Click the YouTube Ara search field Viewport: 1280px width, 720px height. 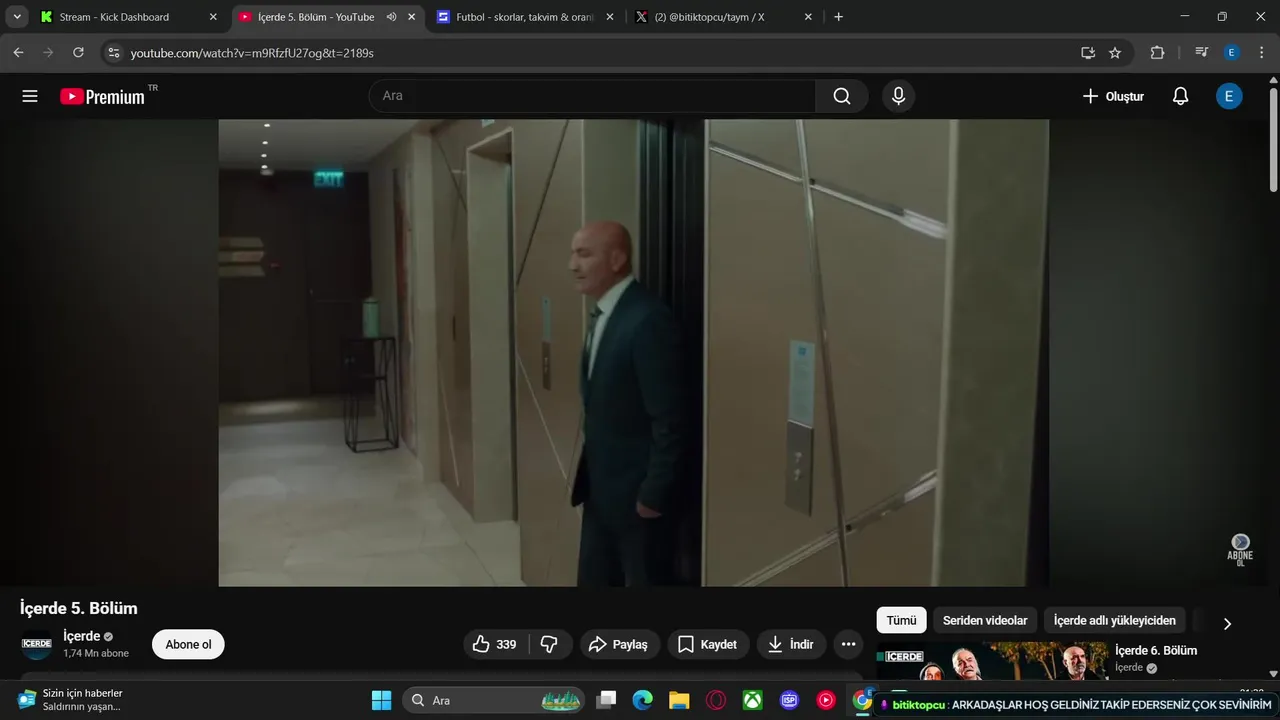(x=592, y=96)
